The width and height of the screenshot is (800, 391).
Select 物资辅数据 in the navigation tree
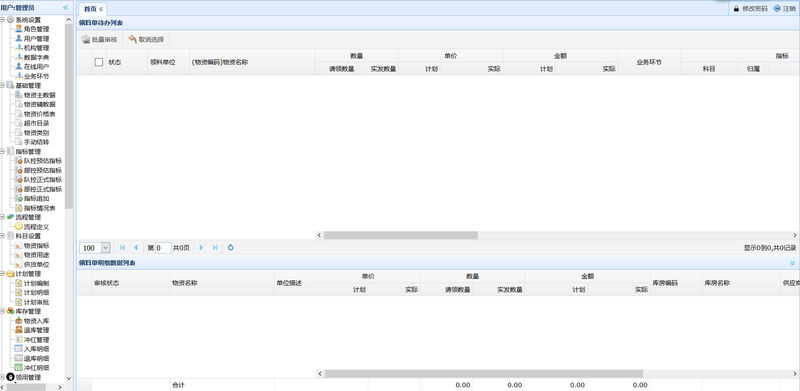click(x=40, y=104)
